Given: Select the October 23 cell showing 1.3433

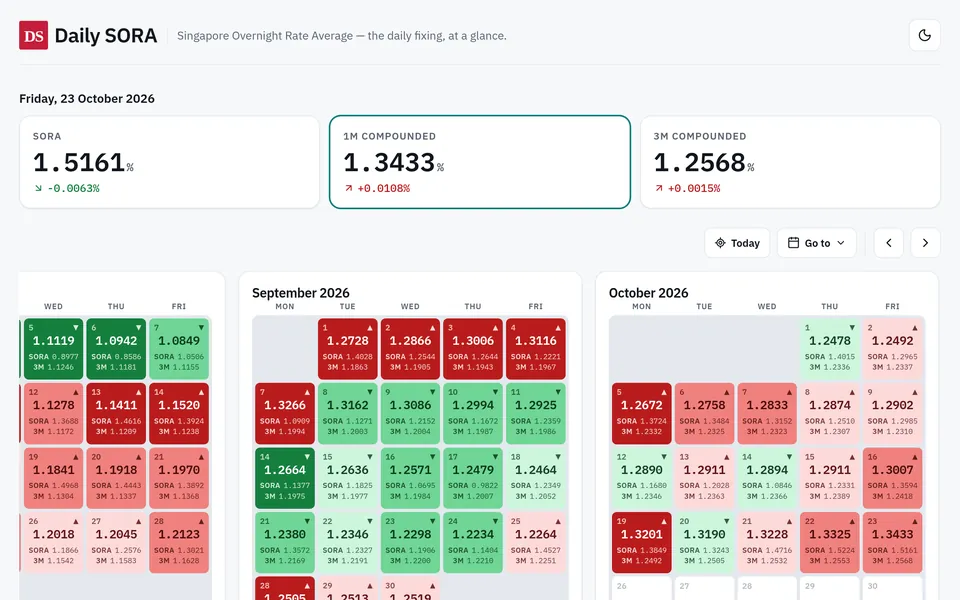Looking at the screenshot, I should [893, 542].
